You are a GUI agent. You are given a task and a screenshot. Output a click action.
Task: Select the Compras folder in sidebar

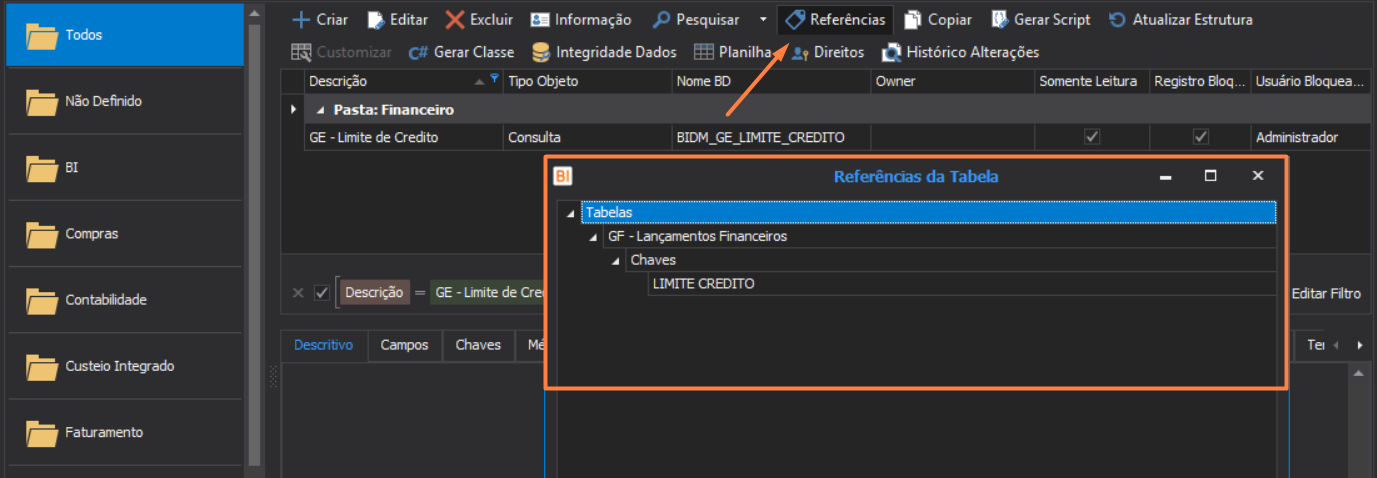coord(92,234)
